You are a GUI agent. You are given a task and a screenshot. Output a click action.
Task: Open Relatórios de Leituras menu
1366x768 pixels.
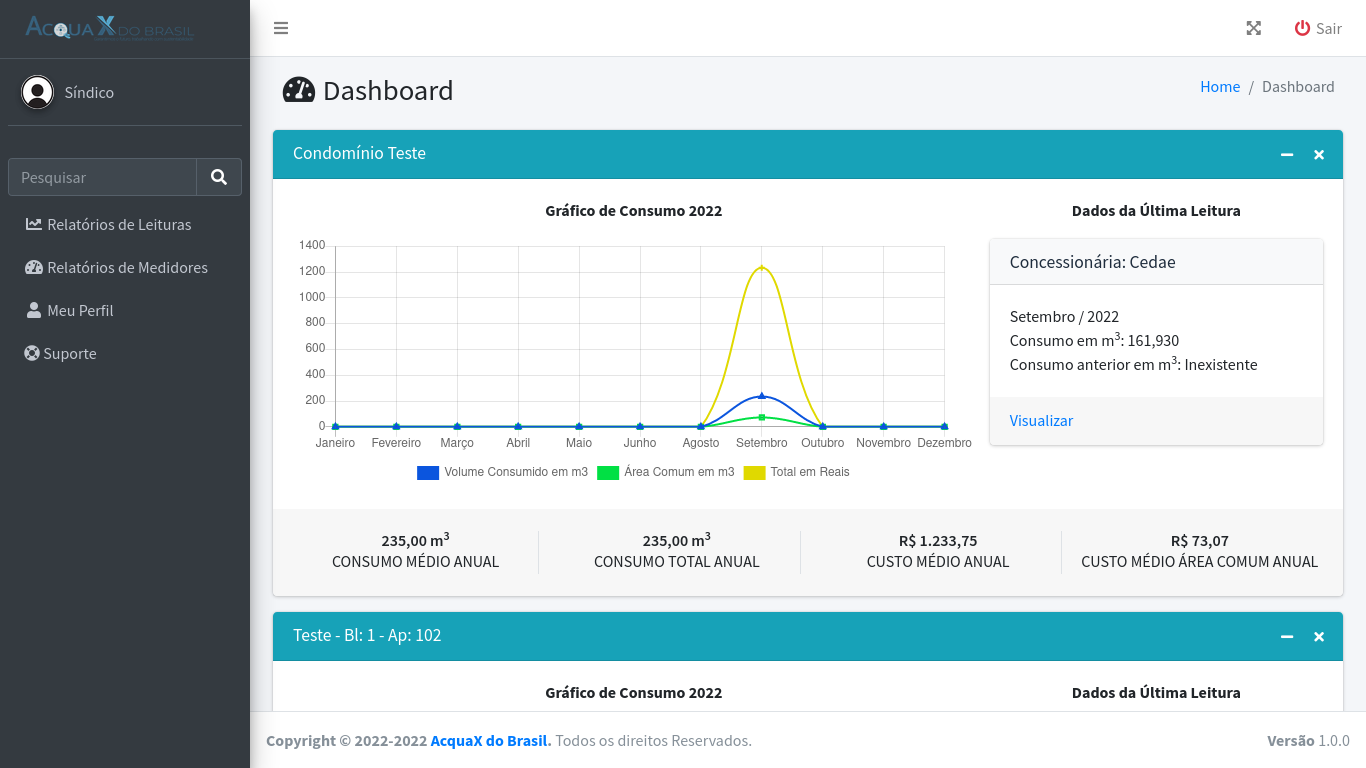pyautogui.click(x=118, y=225)
